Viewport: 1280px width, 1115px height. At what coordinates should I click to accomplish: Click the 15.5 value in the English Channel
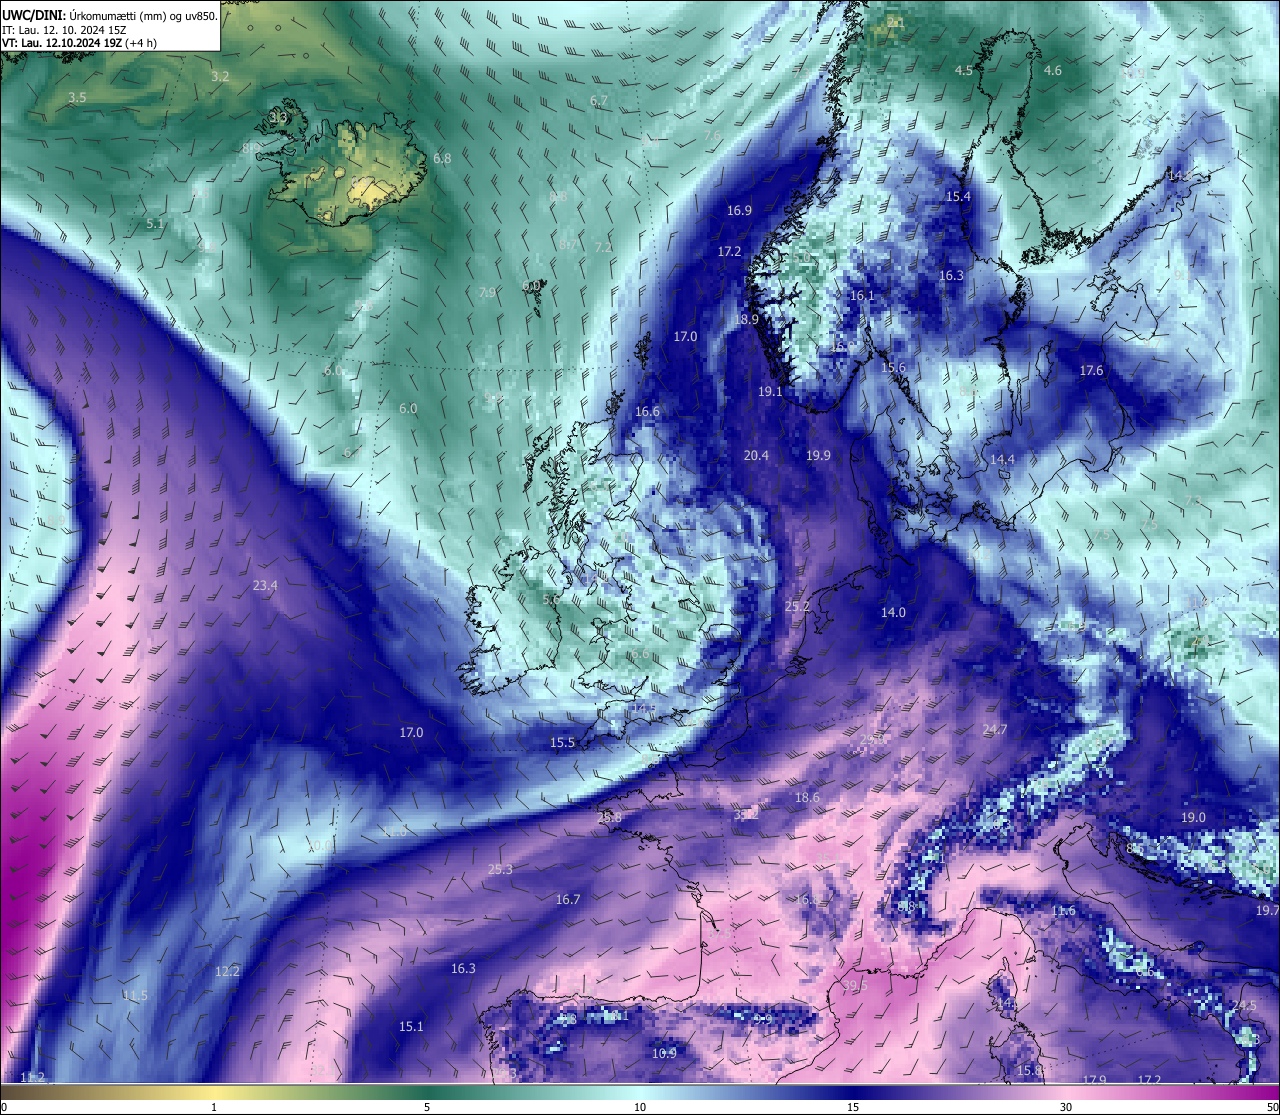[x=563, y=742]
